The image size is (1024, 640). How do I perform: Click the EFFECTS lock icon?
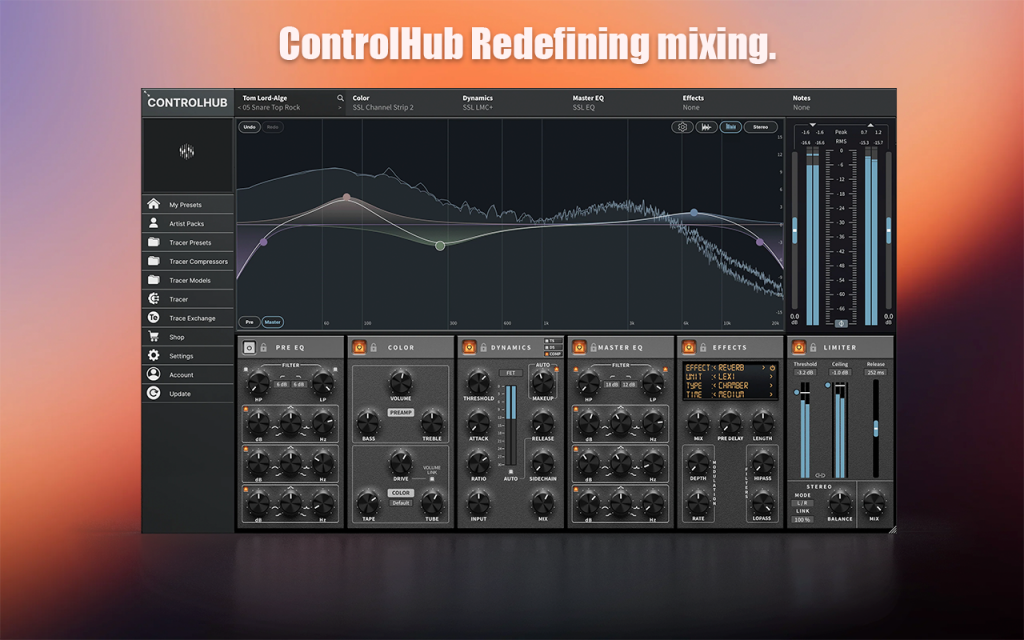click(703, 347)
